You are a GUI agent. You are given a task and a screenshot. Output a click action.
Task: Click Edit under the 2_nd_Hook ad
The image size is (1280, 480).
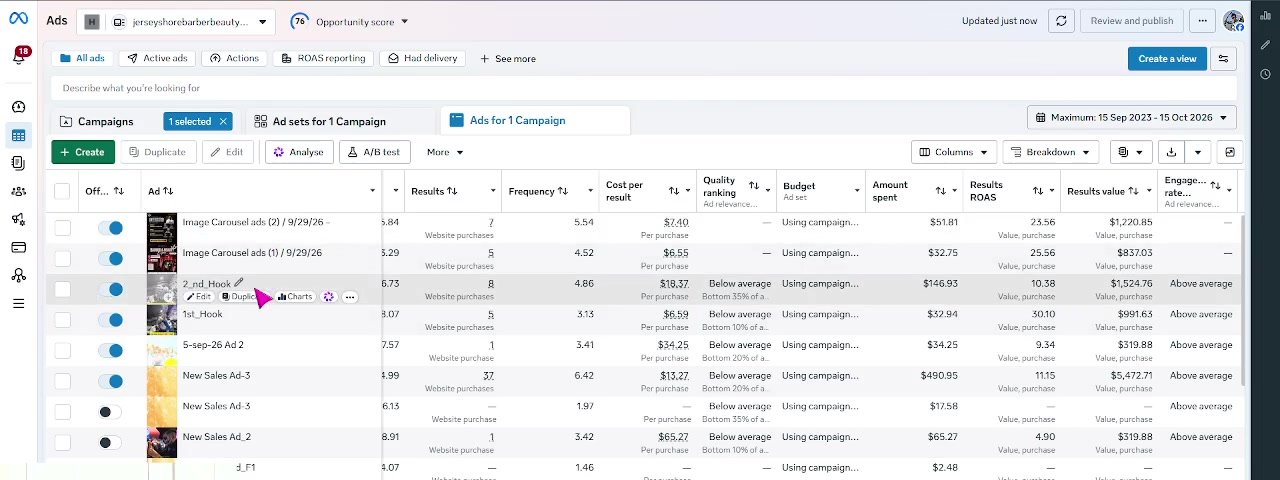click(199, 297)
